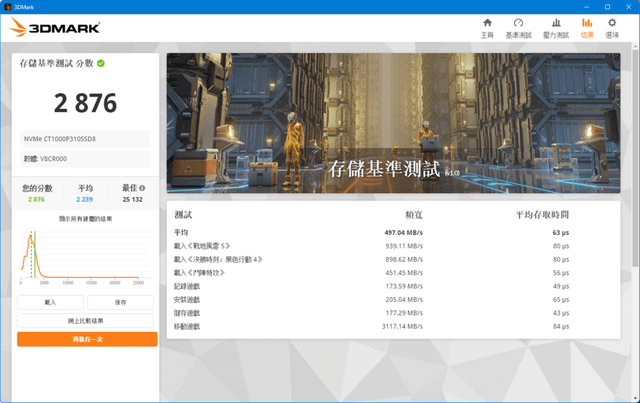The image size is (640, 403).
Task: Click the orange 再執行一次 button
Action: coord(87,339)
